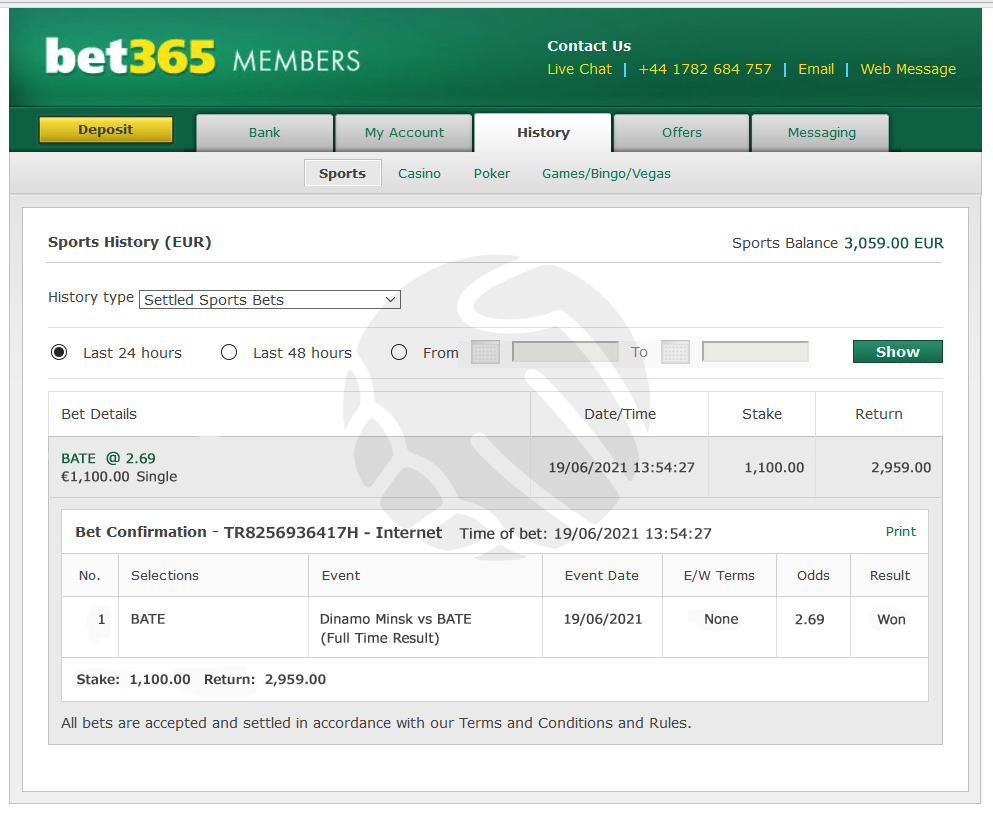Image resolution: width=993 pixels, height=815 pixels.
Task: Open the My Account tab
Action: point(404,132)
